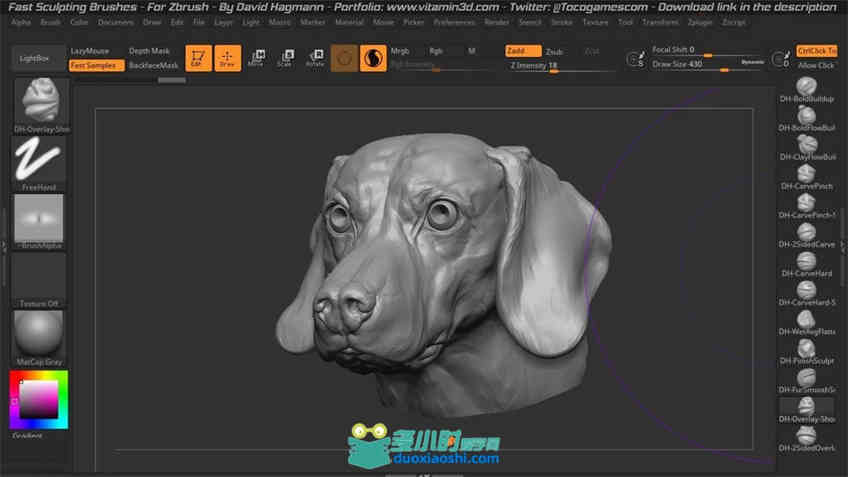This screenshot has height=477, width=848.
Task: Activate the Draw mode button
Action: (x=228, y=58)
